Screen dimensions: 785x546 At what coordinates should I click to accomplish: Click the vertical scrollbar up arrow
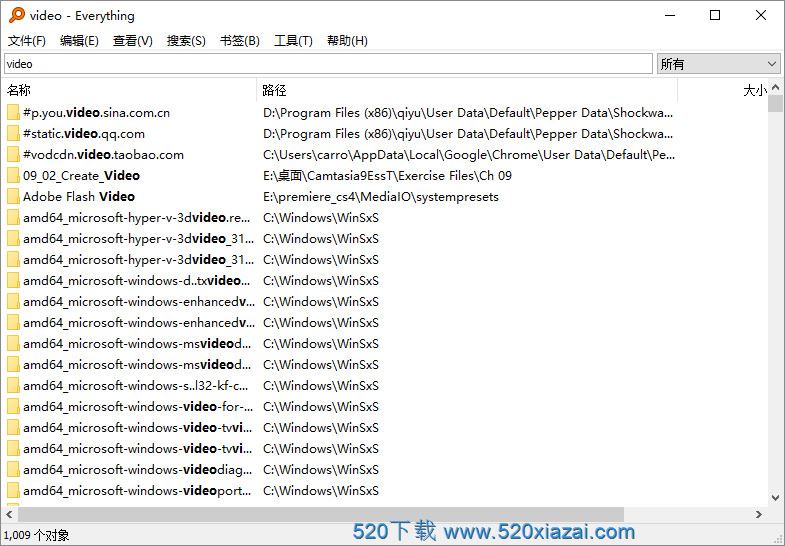[775, 88]
